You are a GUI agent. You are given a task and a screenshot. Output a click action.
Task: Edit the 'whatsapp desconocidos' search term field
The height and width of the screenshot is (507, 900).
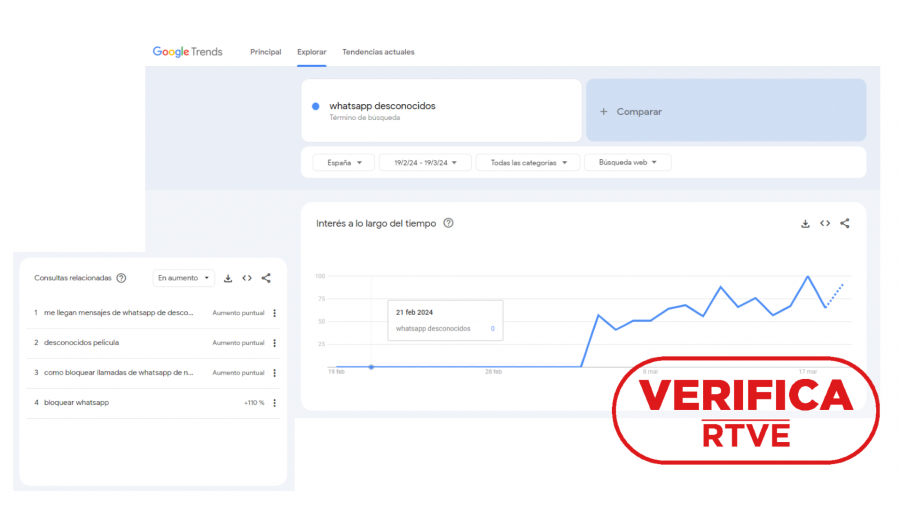(441, 110)
